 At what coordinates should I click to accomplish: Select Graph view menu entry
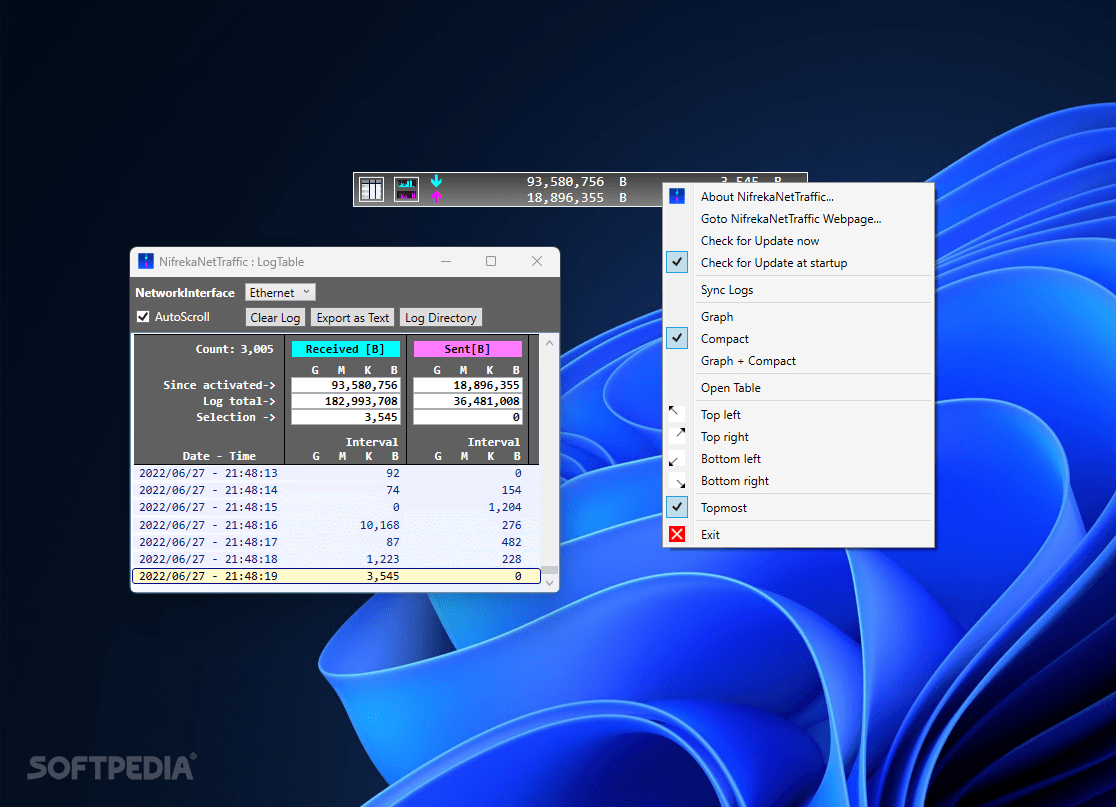pyautogui.click(x=717, y=317)
